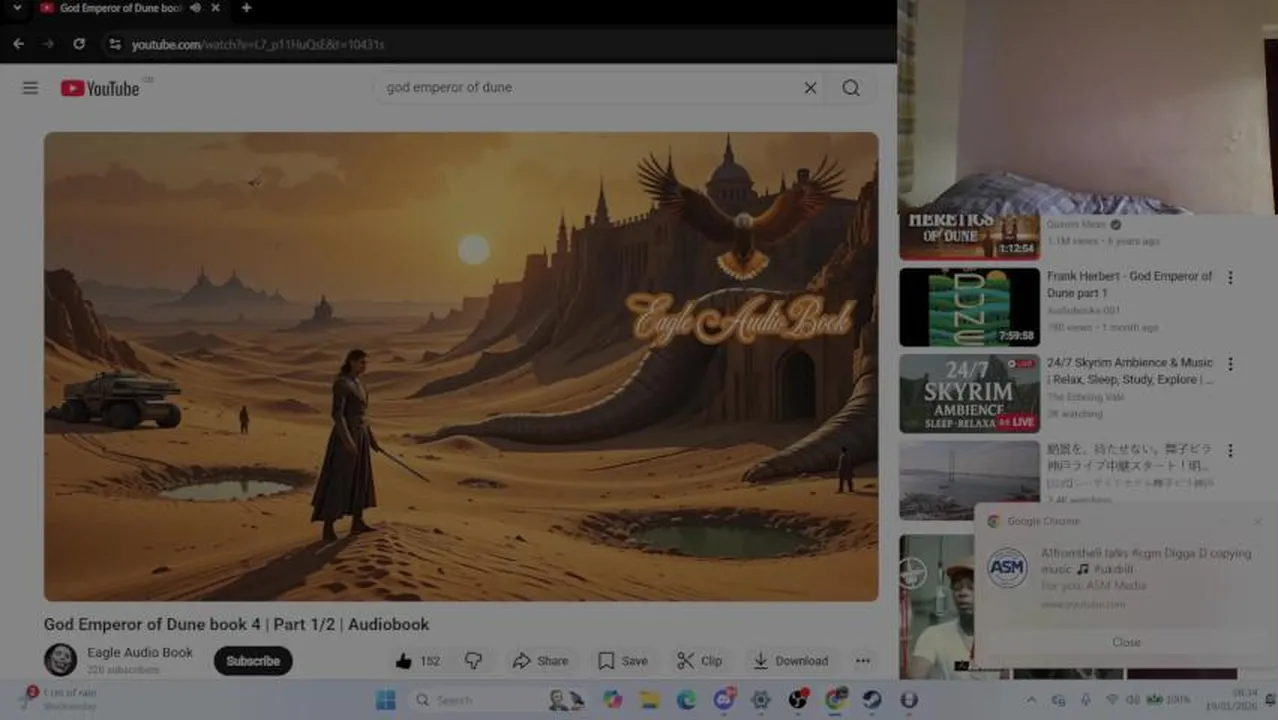Viewport: 1278px width, 720px height.
Task: Click the audiobook video player
Action: click(x=461, y=366)
